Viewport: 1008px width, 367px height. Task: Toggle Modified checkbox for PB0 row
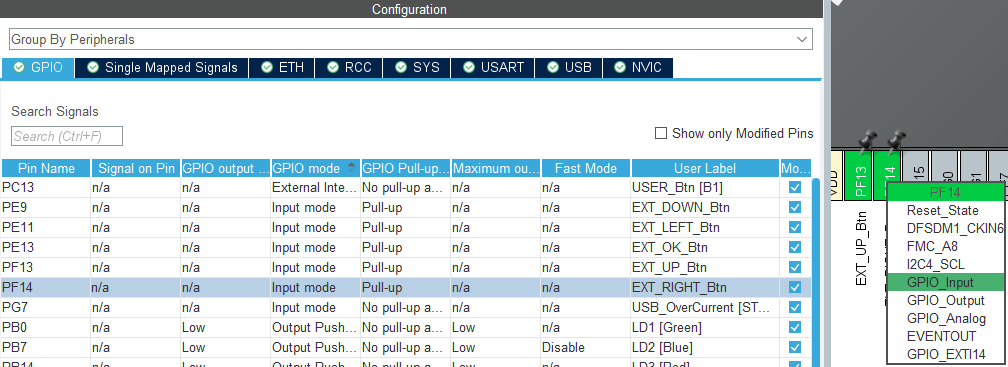[x=795, y=327]
